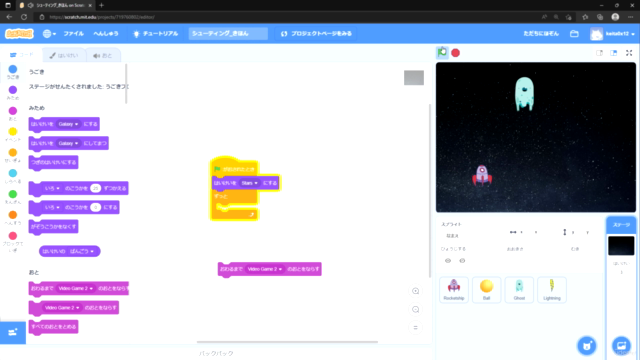Select the Rocketship sprite
640x360 pixels.
[454, 289]
